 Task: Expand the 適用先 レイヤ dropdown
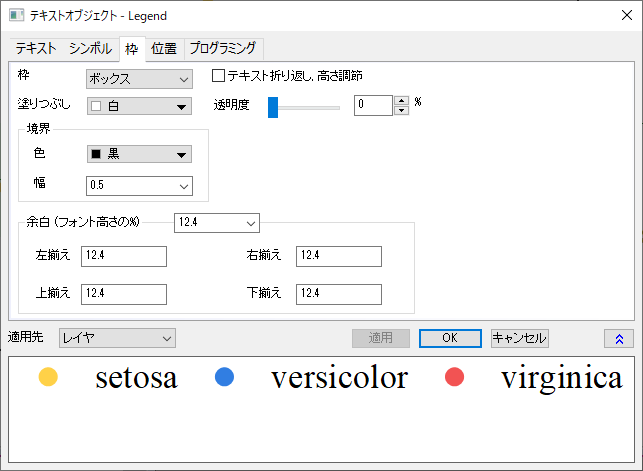pyautogui.click(x=117, y=338)
